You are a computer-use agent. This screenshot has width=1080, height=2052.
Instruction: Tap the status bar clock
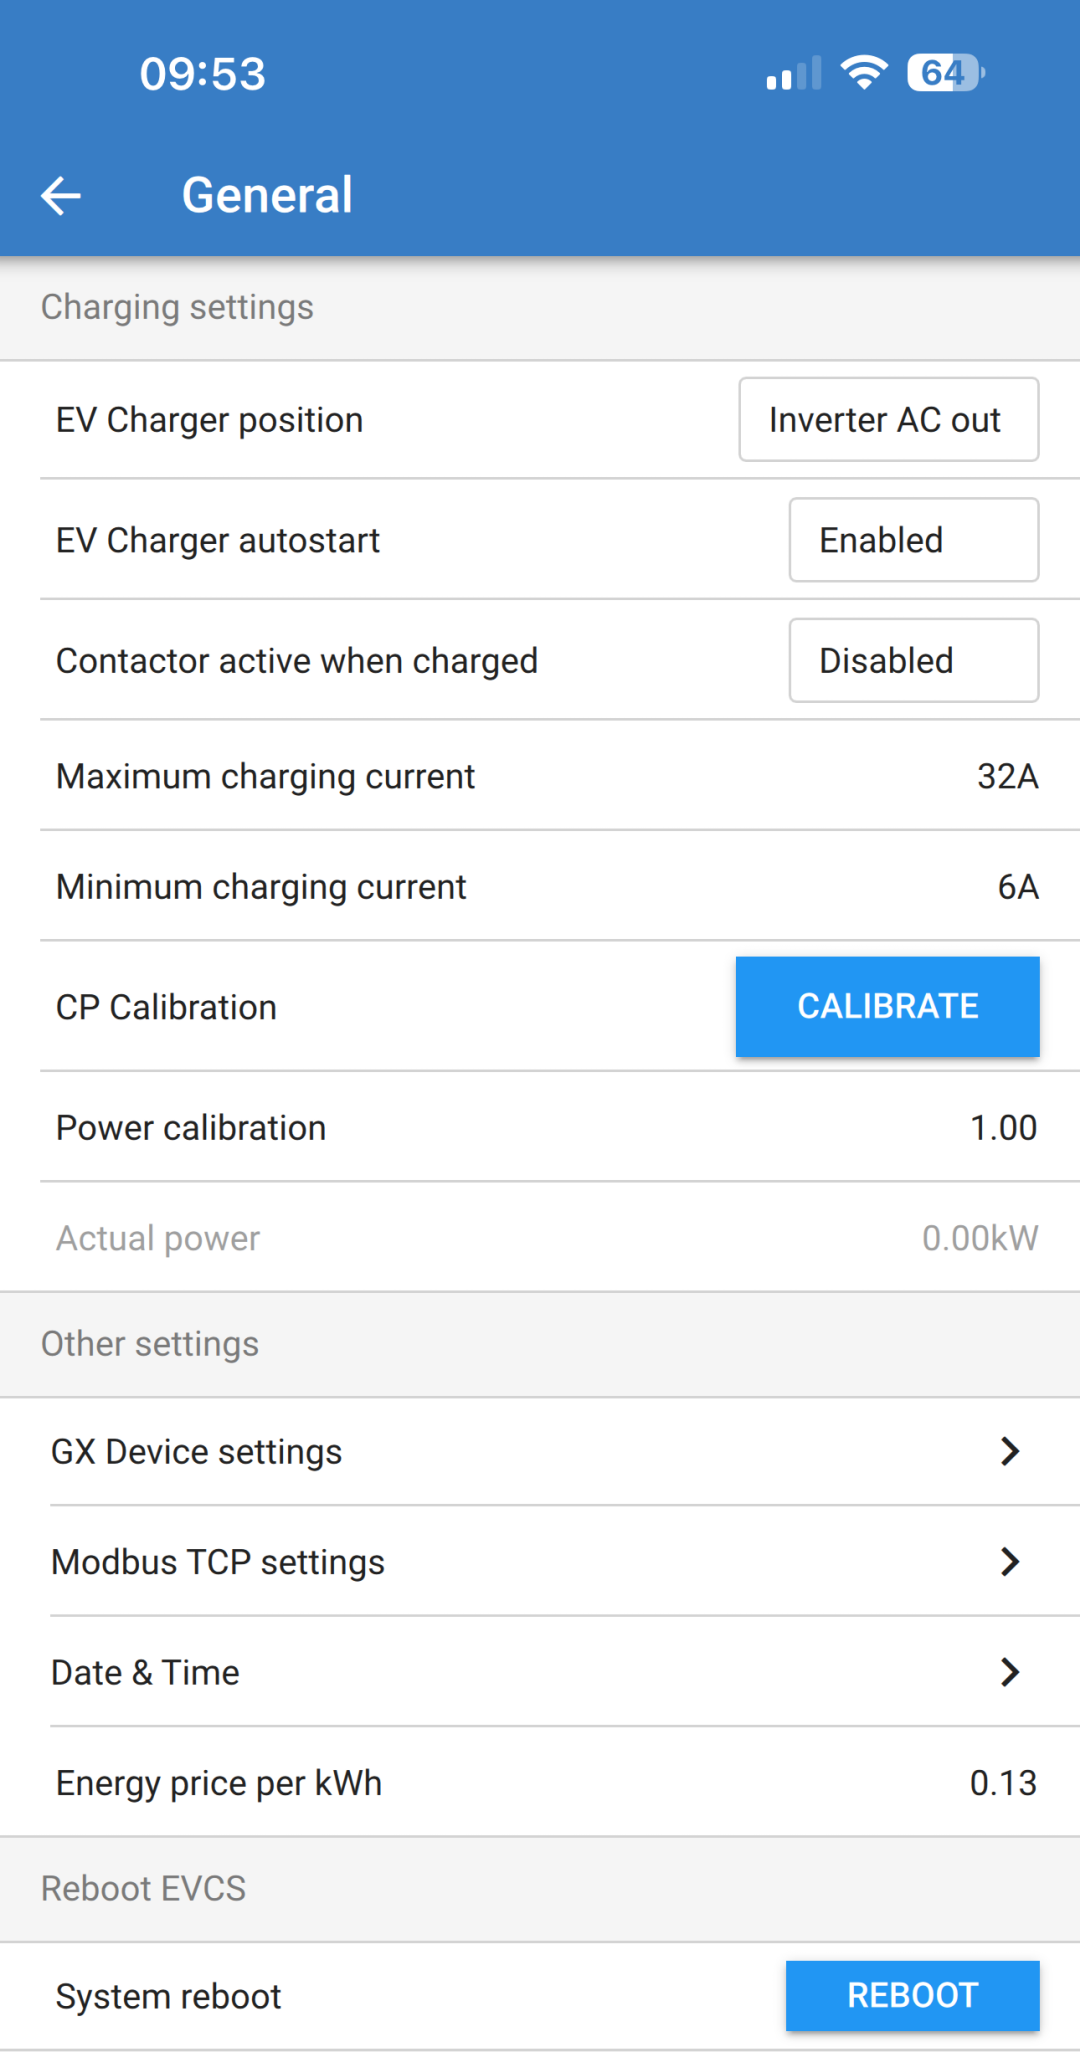pyautogui.click(x=203, y=74)
